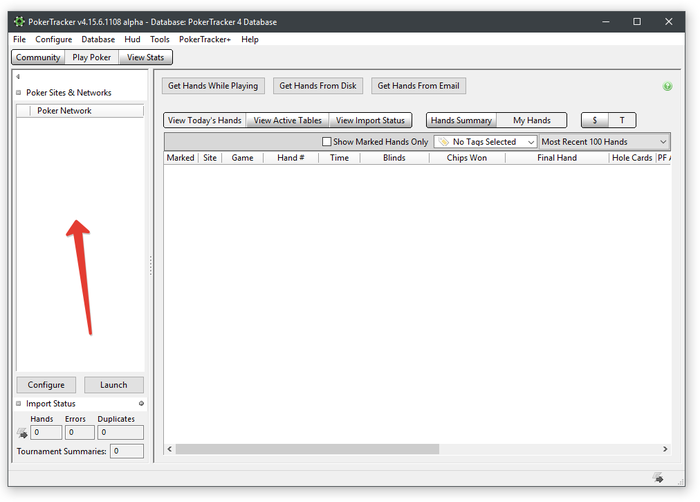
Task: Select View Today's Hands tab
Action: [204, 120]
